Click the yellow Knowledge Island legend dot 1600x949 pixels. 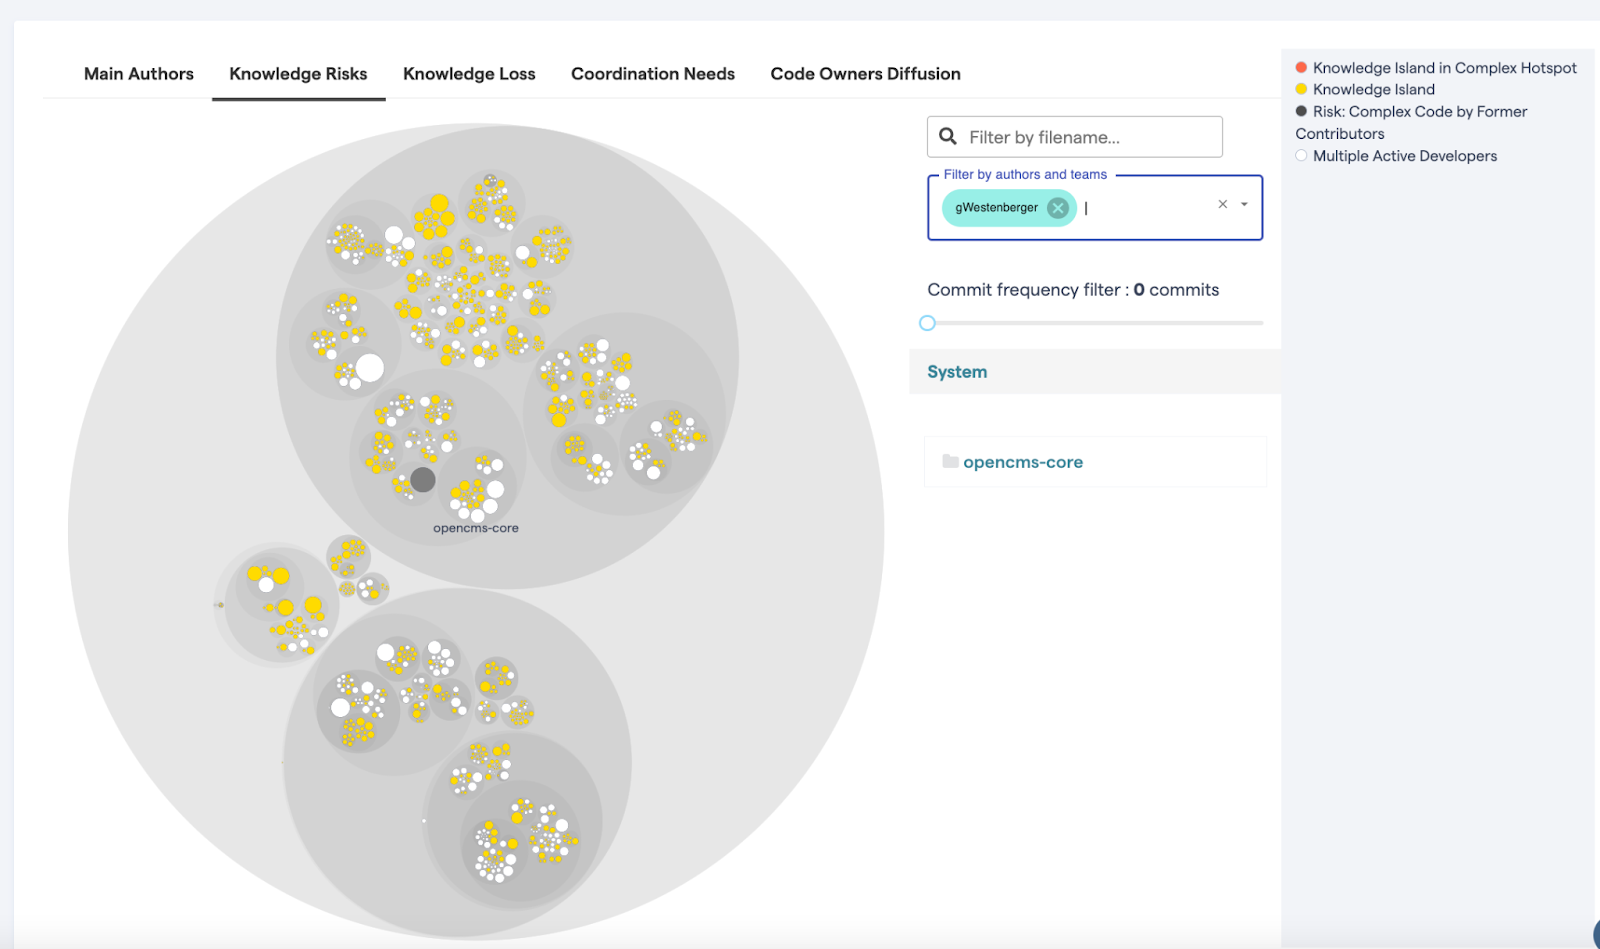(1300, 89)
